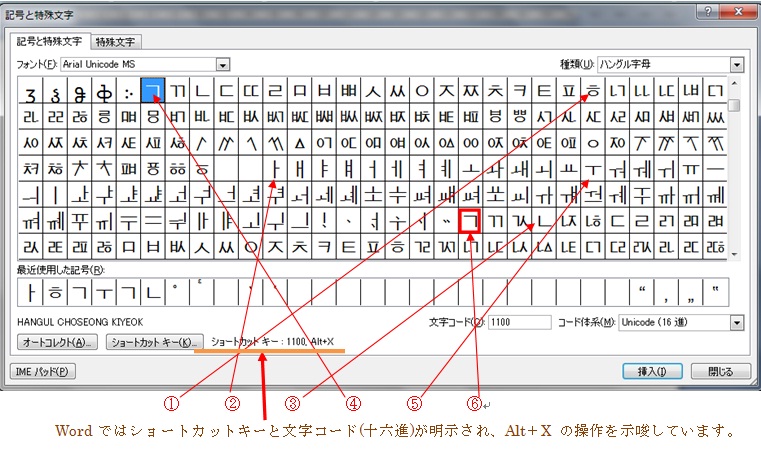The height and width of the screenshot is (451, 761).
Task: Click the 挿入(I) button
Action: (652, 372)
